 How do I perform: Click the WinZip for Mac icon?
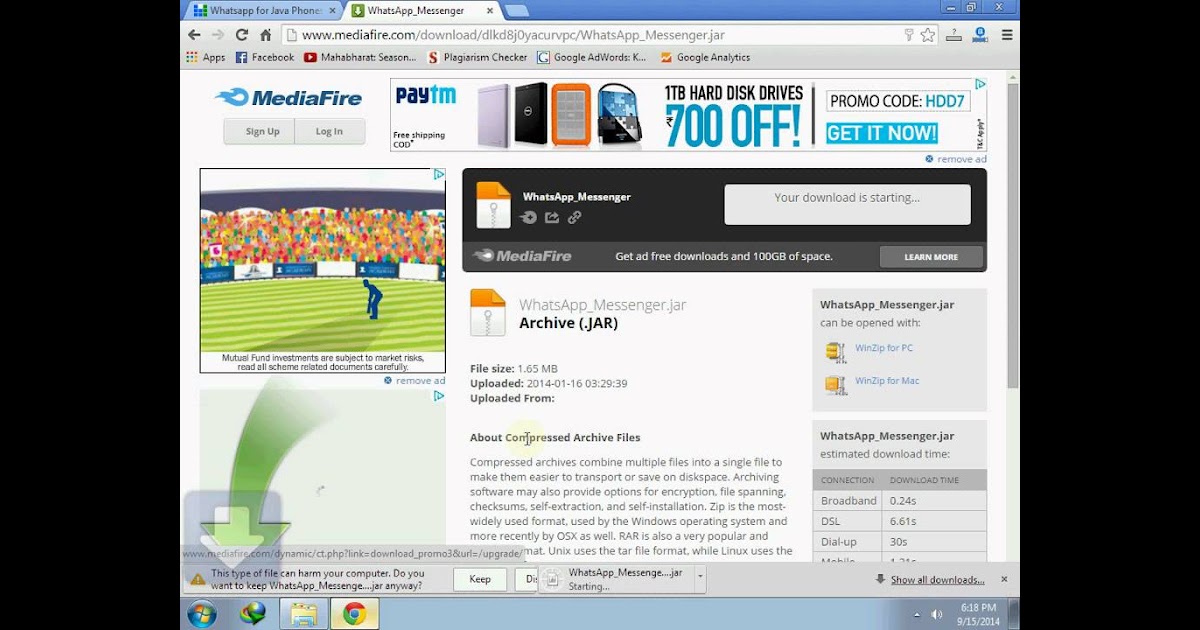point(835,385)
